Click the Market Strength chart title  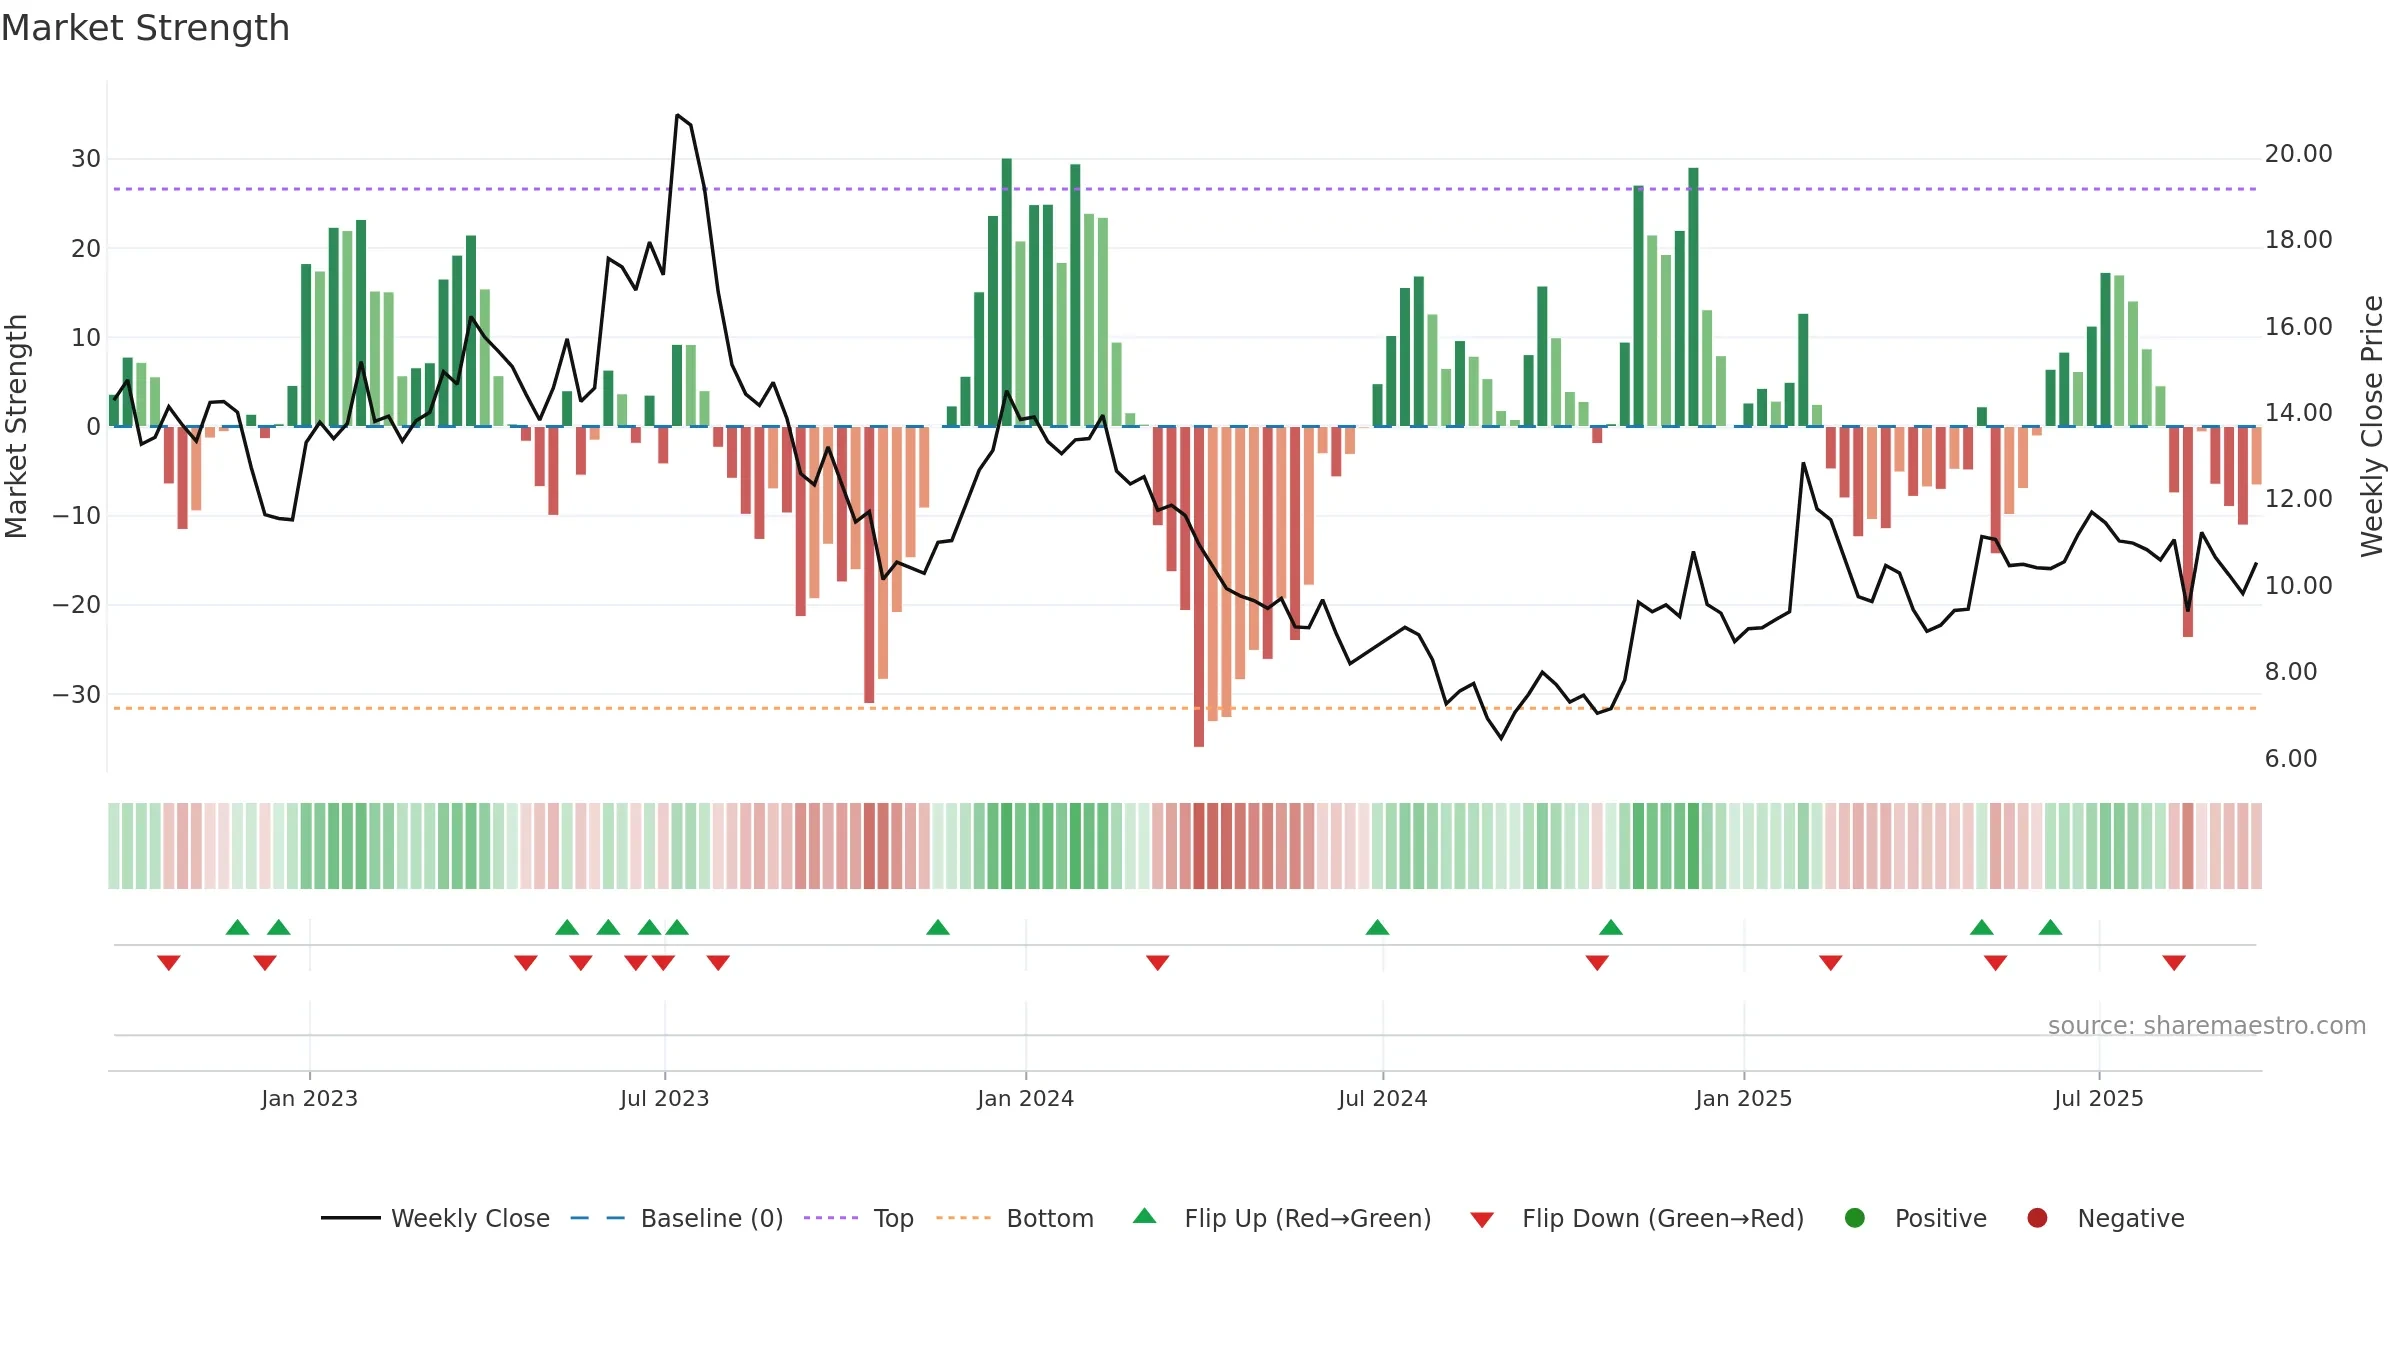146,28
